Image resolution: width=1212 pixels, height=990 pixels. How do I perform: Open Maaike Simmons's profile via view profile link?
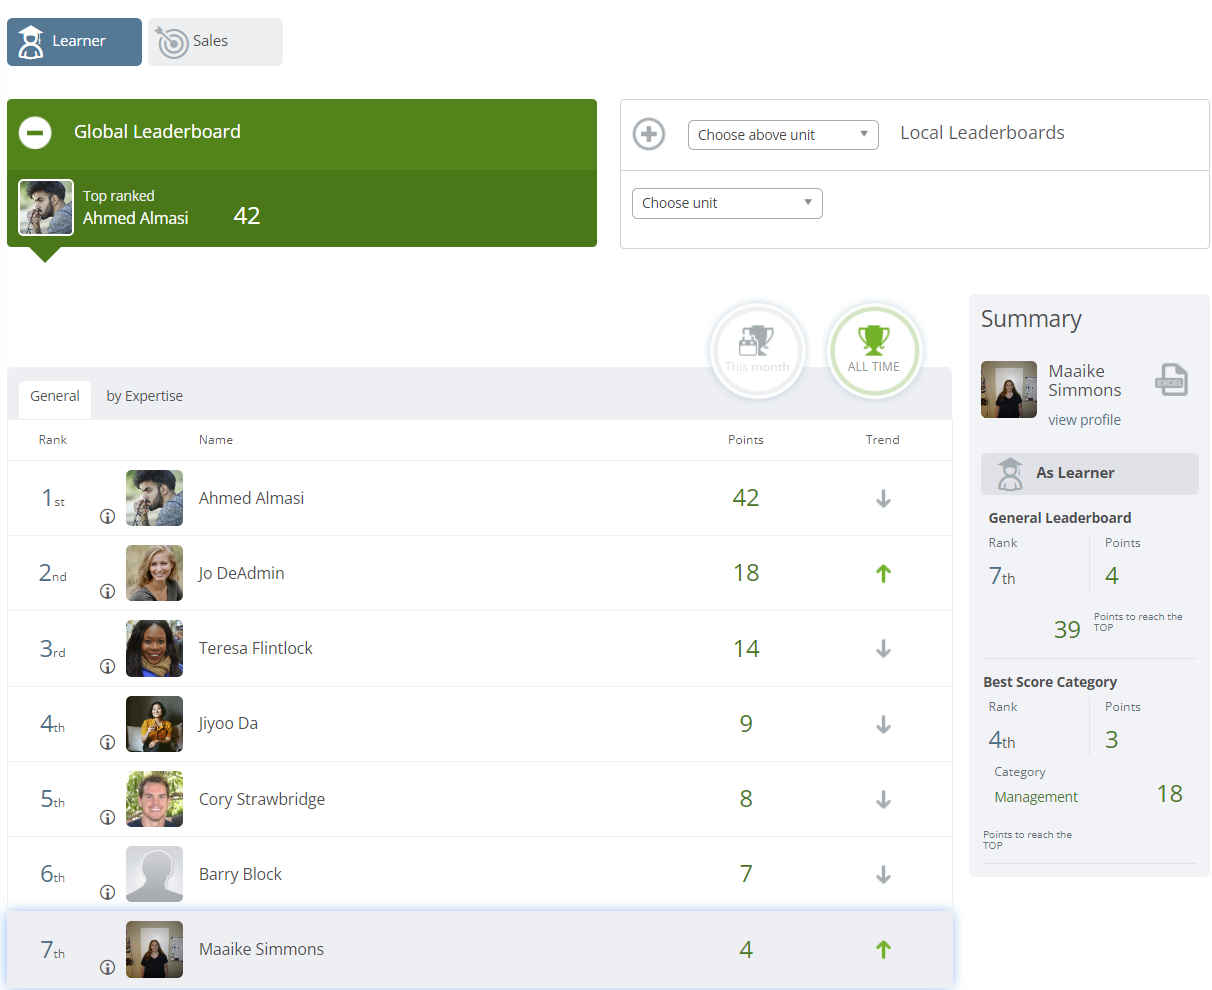(x=1084, y=420)
